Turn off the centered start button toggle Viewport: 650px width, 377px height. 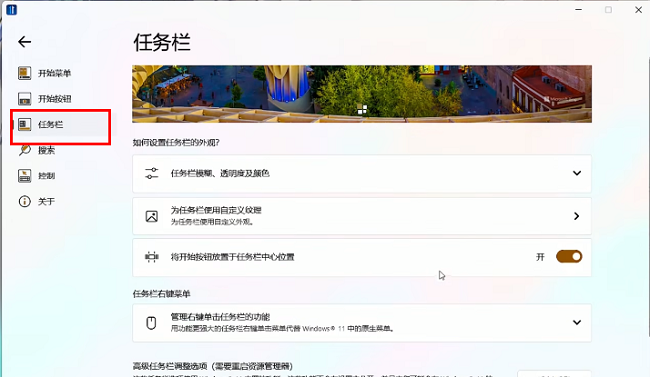point(569,257)
